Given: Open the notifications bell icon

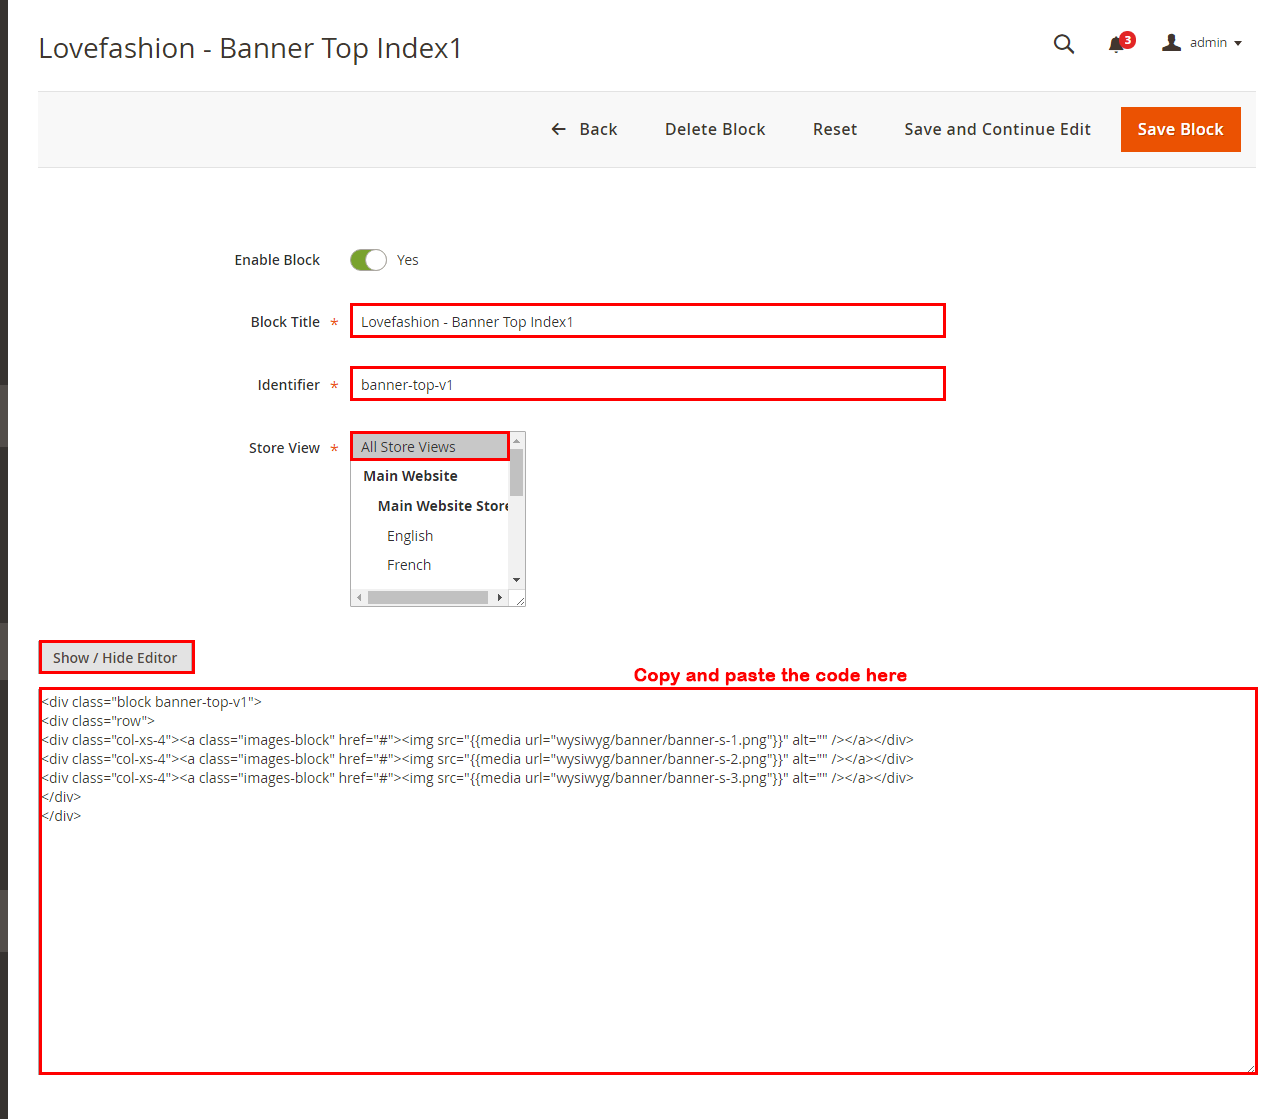Looking at the screenshot, I should click(x=1117, y=44).
